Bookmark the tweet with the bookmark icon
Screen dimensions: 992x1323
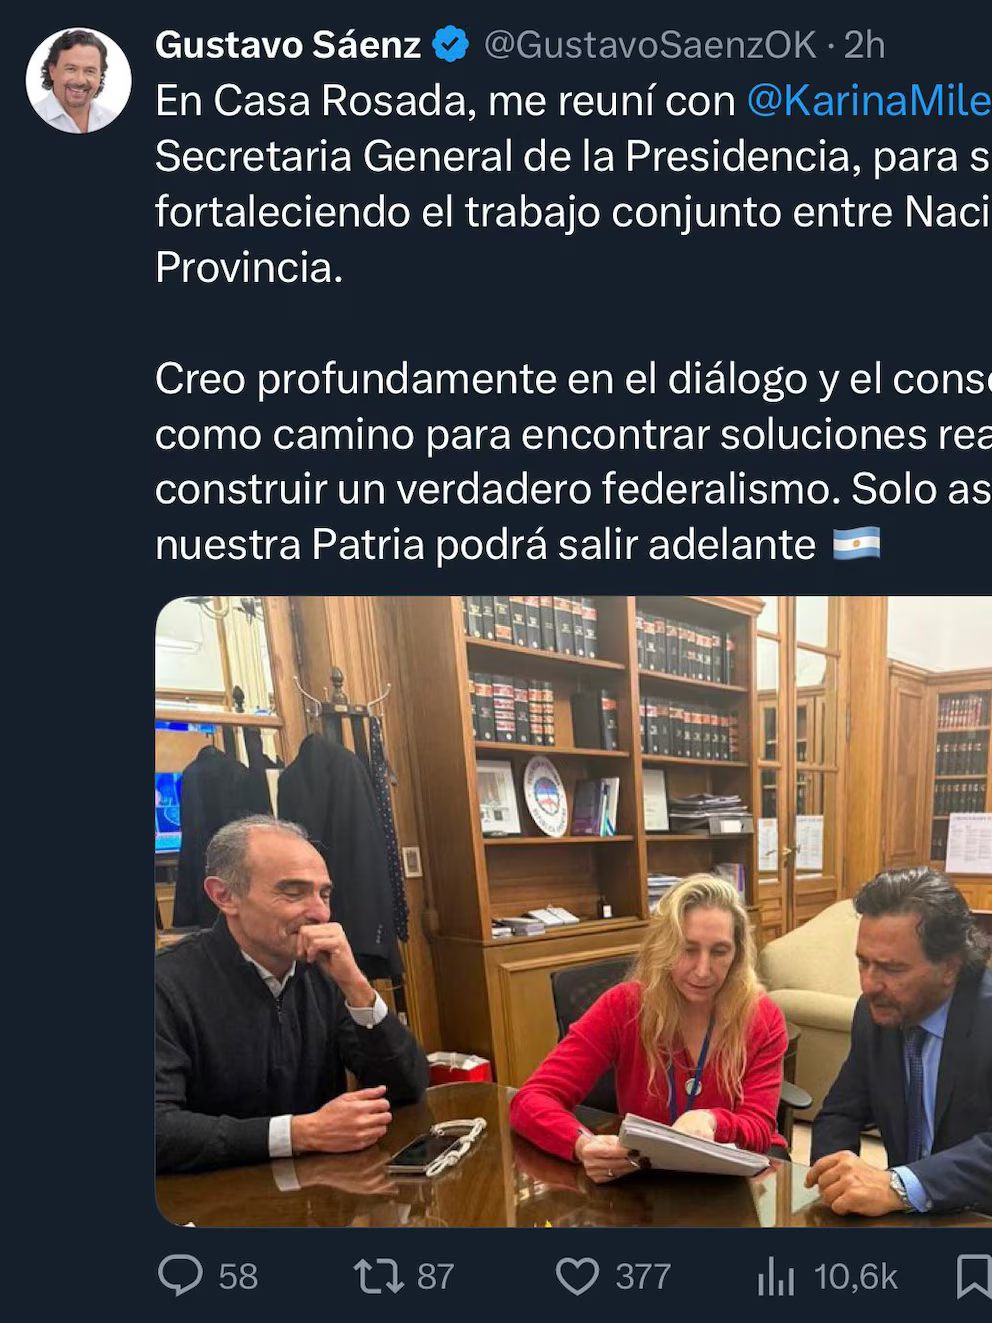pyautogui.click(x=974, y=1277)
